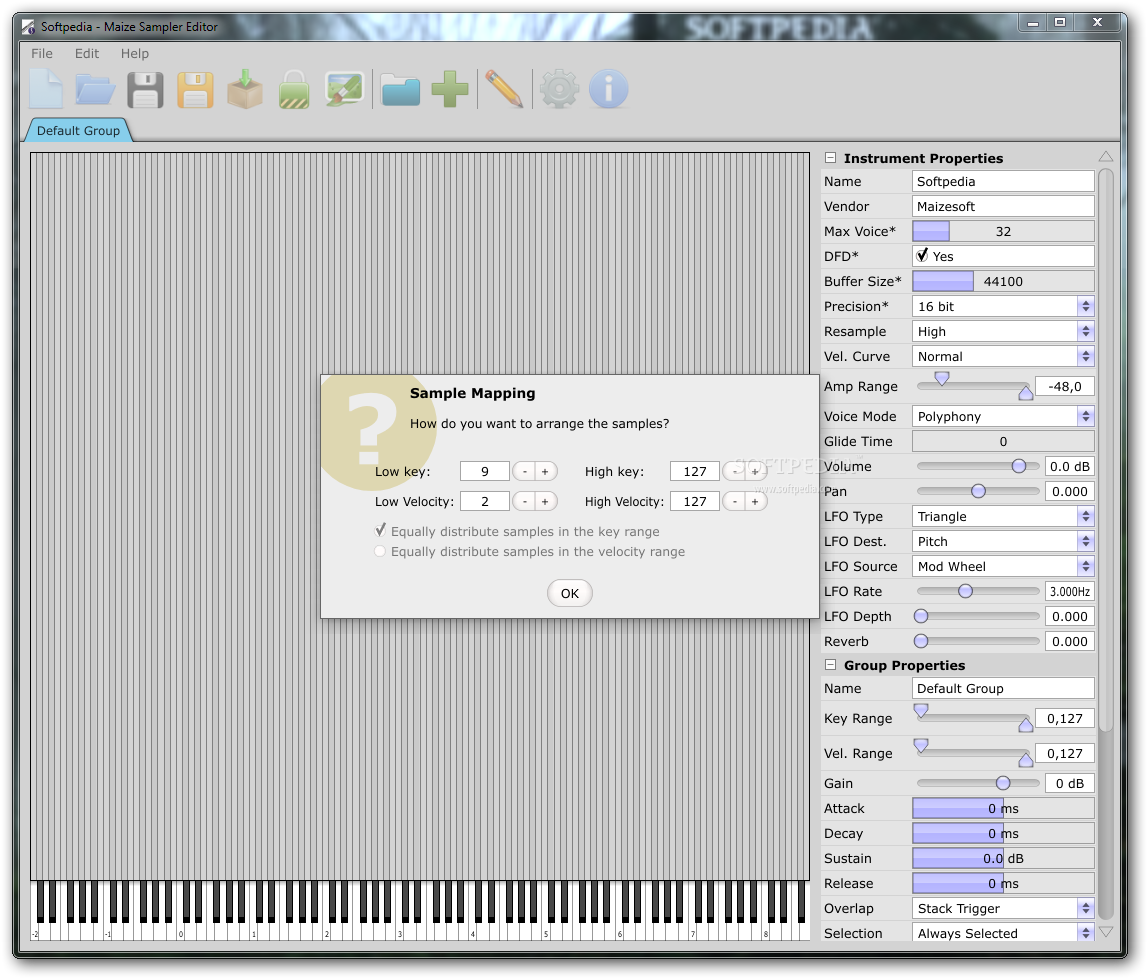
Task: Open the Resample High dropdown
Action: pyautogui.click(x=1003, y=331)
